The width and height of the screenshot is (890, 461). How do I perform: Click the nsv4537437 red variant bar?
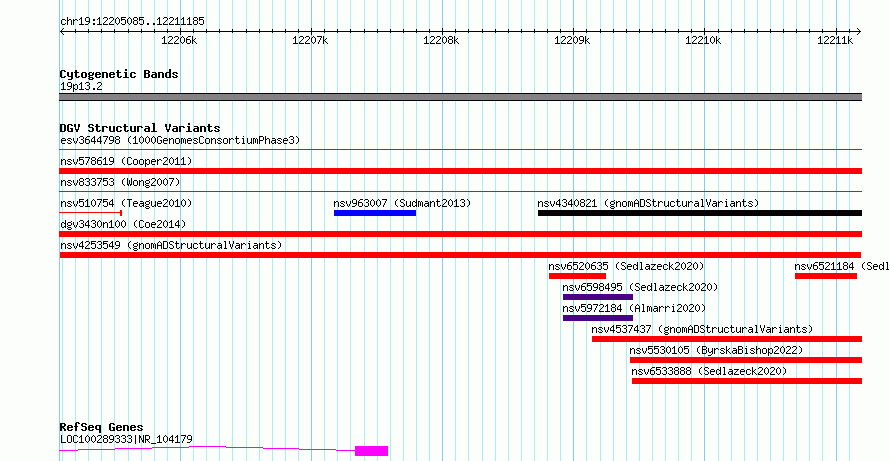click(x=727, y=339)
